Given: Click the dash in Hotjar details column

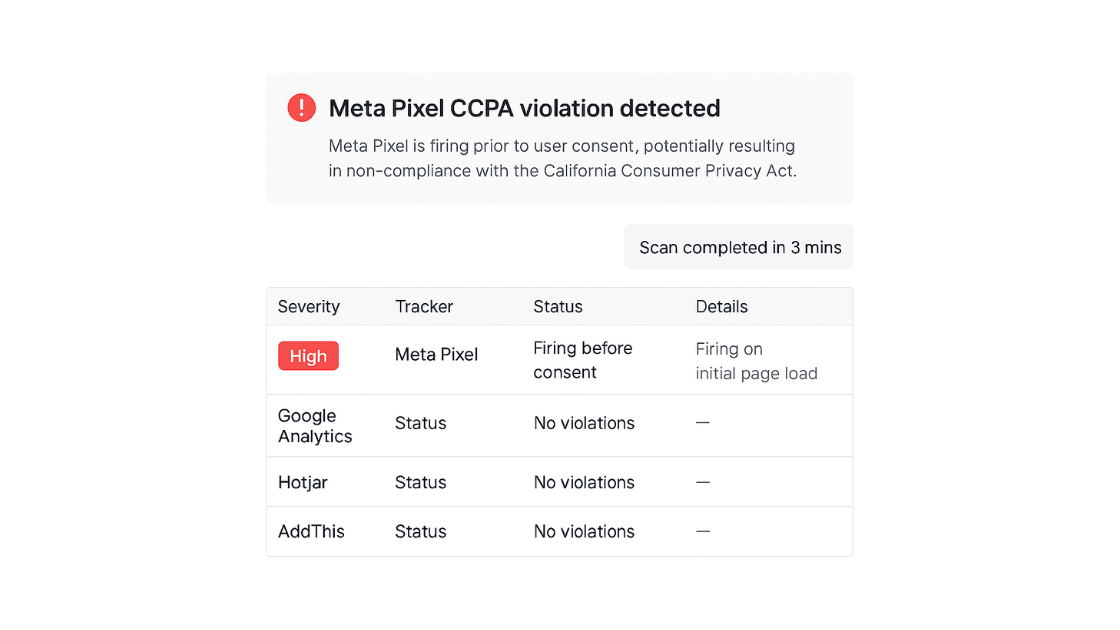Looking at the screenshot, I should 703,482.
